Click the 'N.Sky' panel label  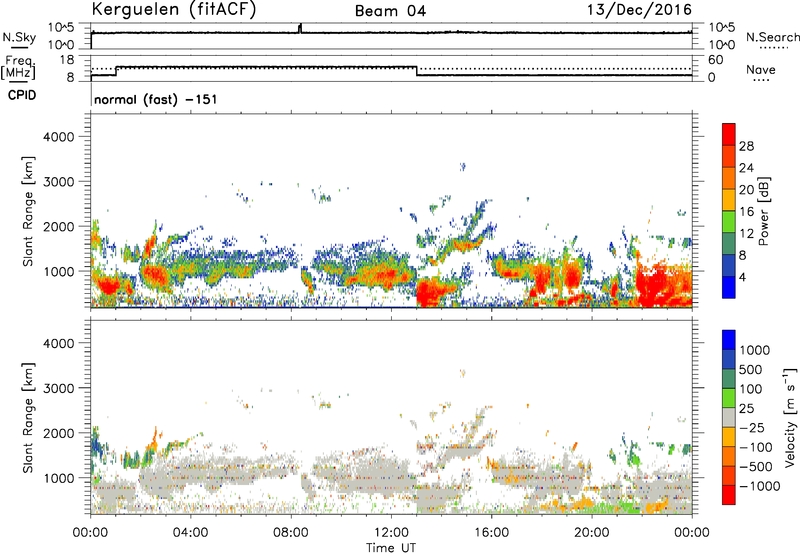tap(19, 38)
